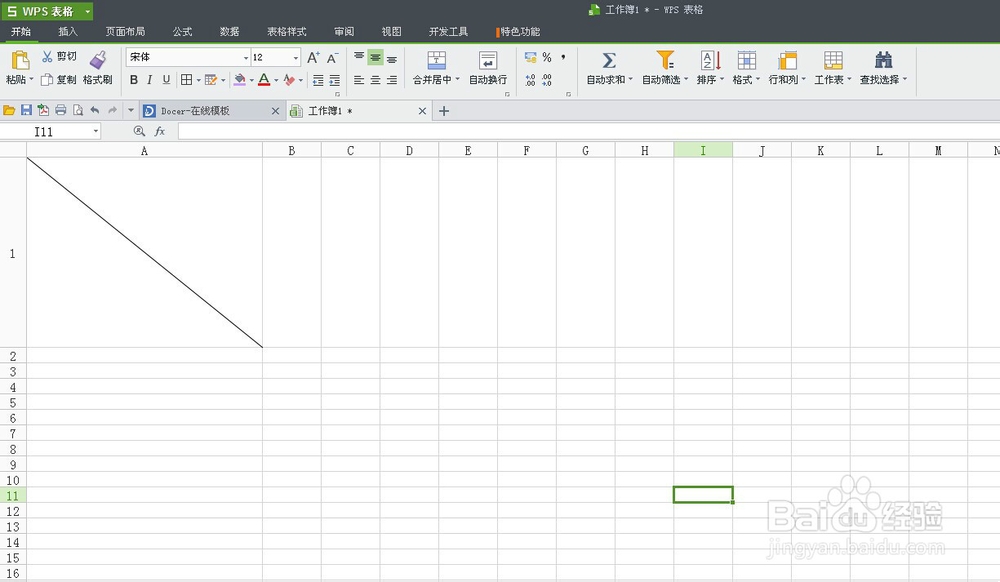Screen dimensions: 1000x582
Task: Click the Rows and Columns (行和列) button
Action: pos(787,69)
